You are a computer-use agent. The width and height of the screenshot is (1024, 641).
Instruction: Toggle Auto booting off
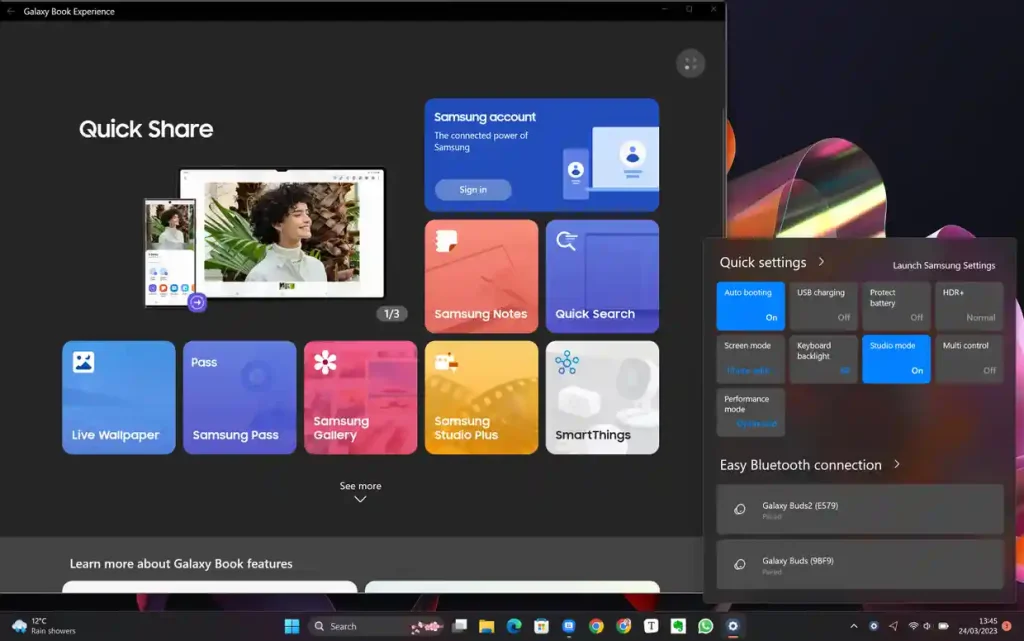[x=750, y=305]
